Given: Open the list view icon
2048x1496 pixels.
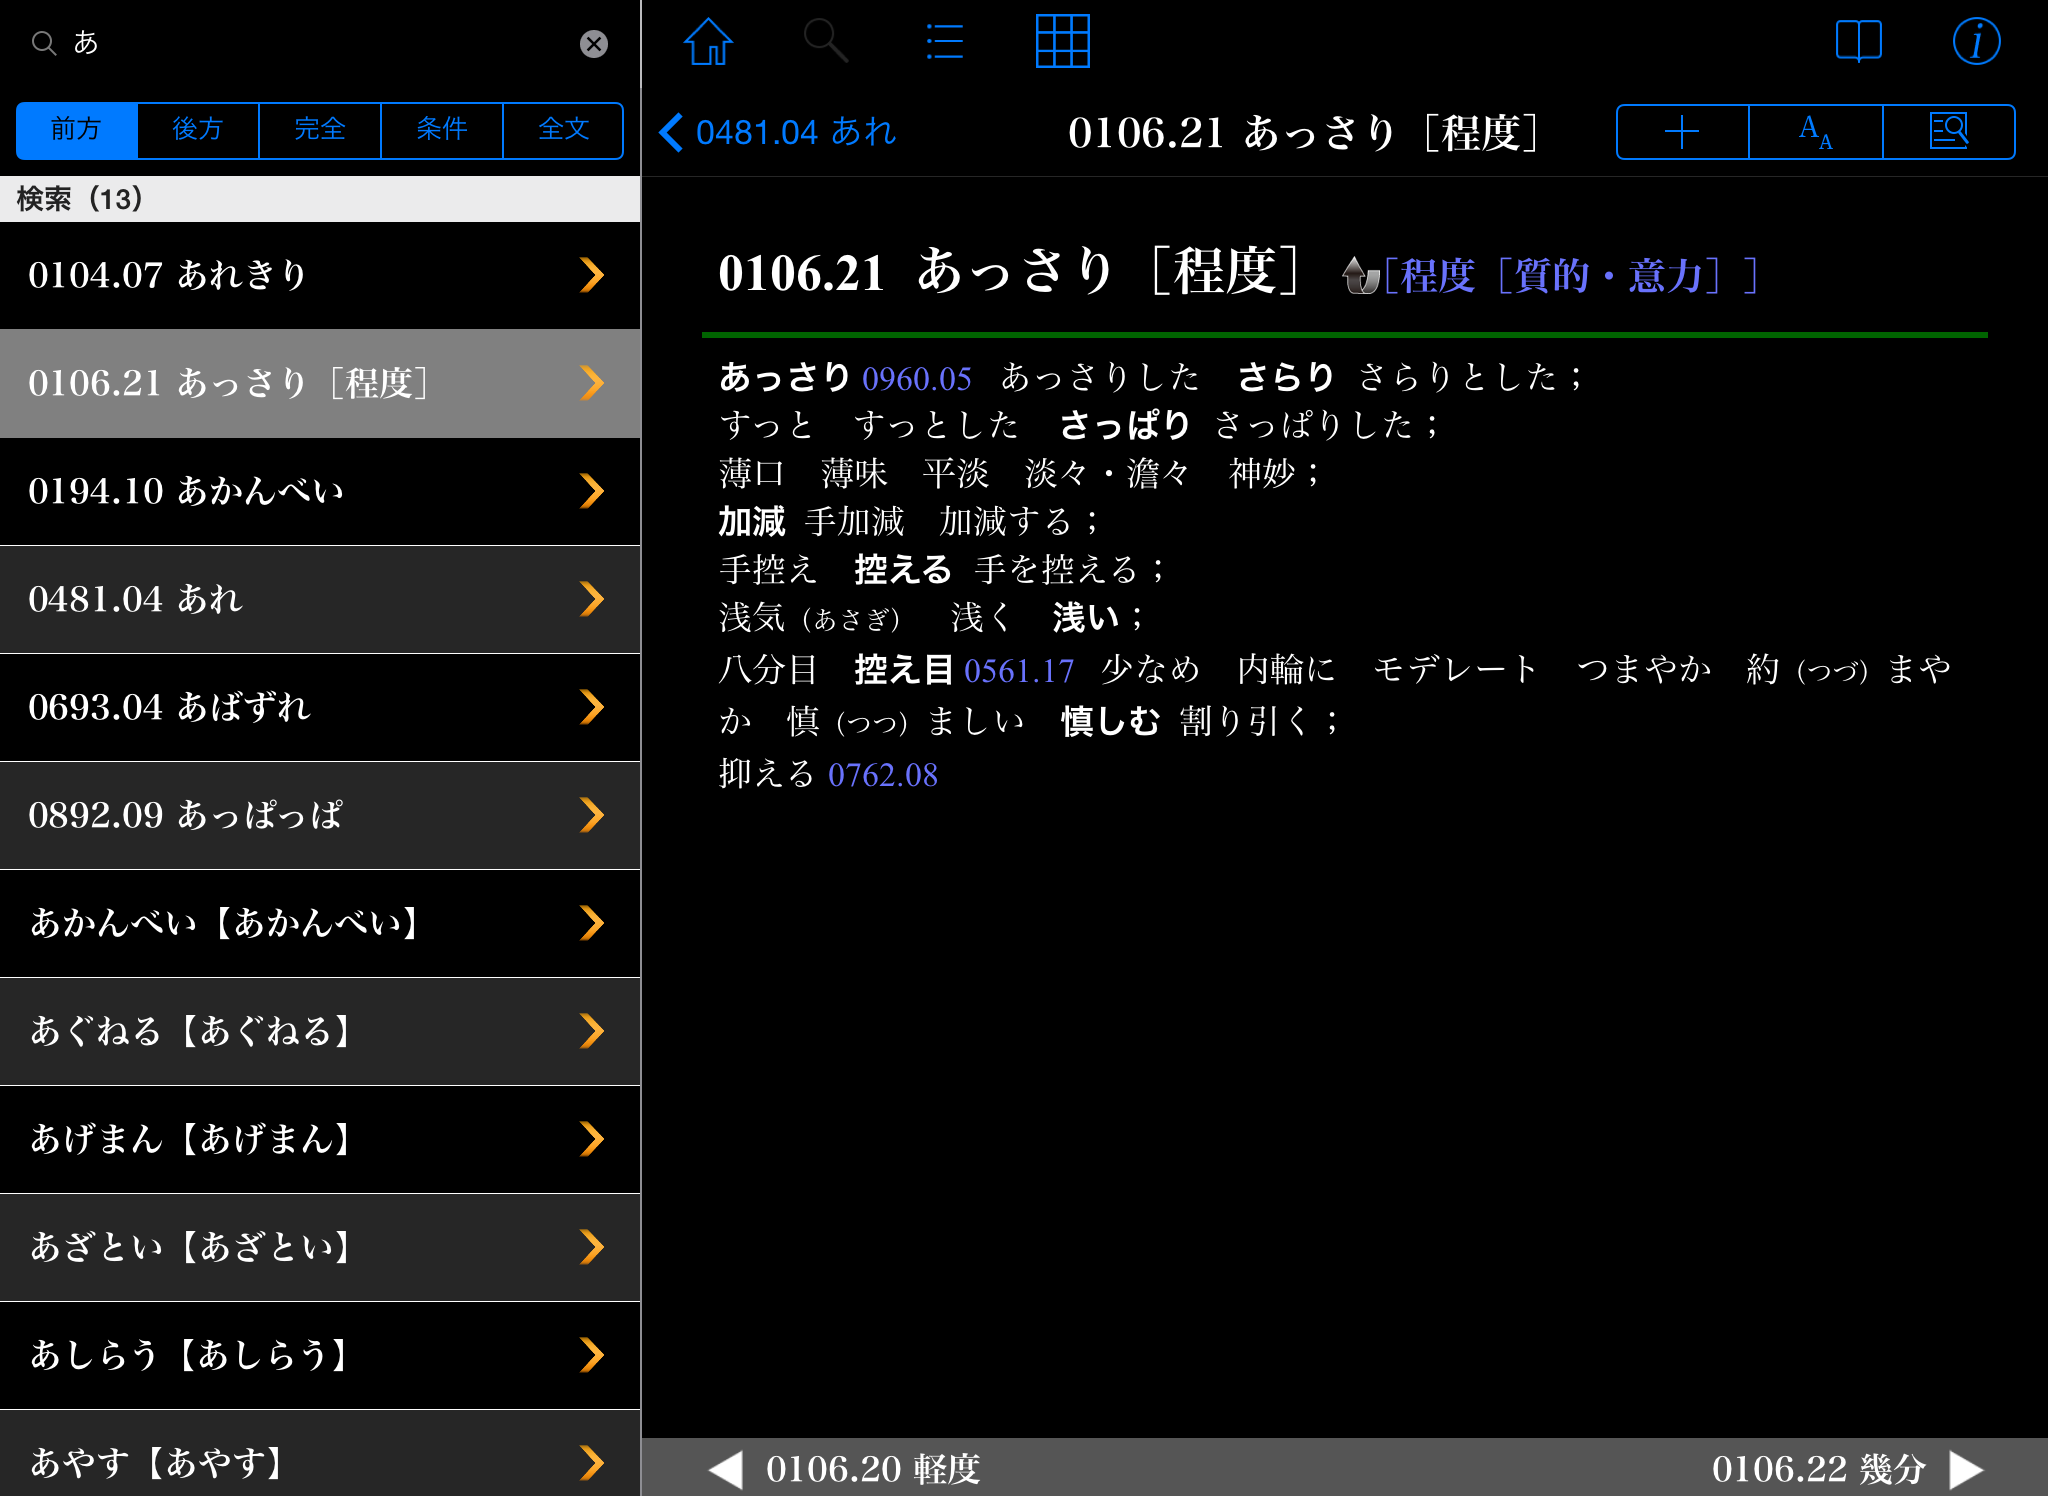Looking at the screenshot, I should [x=943, y=42].
